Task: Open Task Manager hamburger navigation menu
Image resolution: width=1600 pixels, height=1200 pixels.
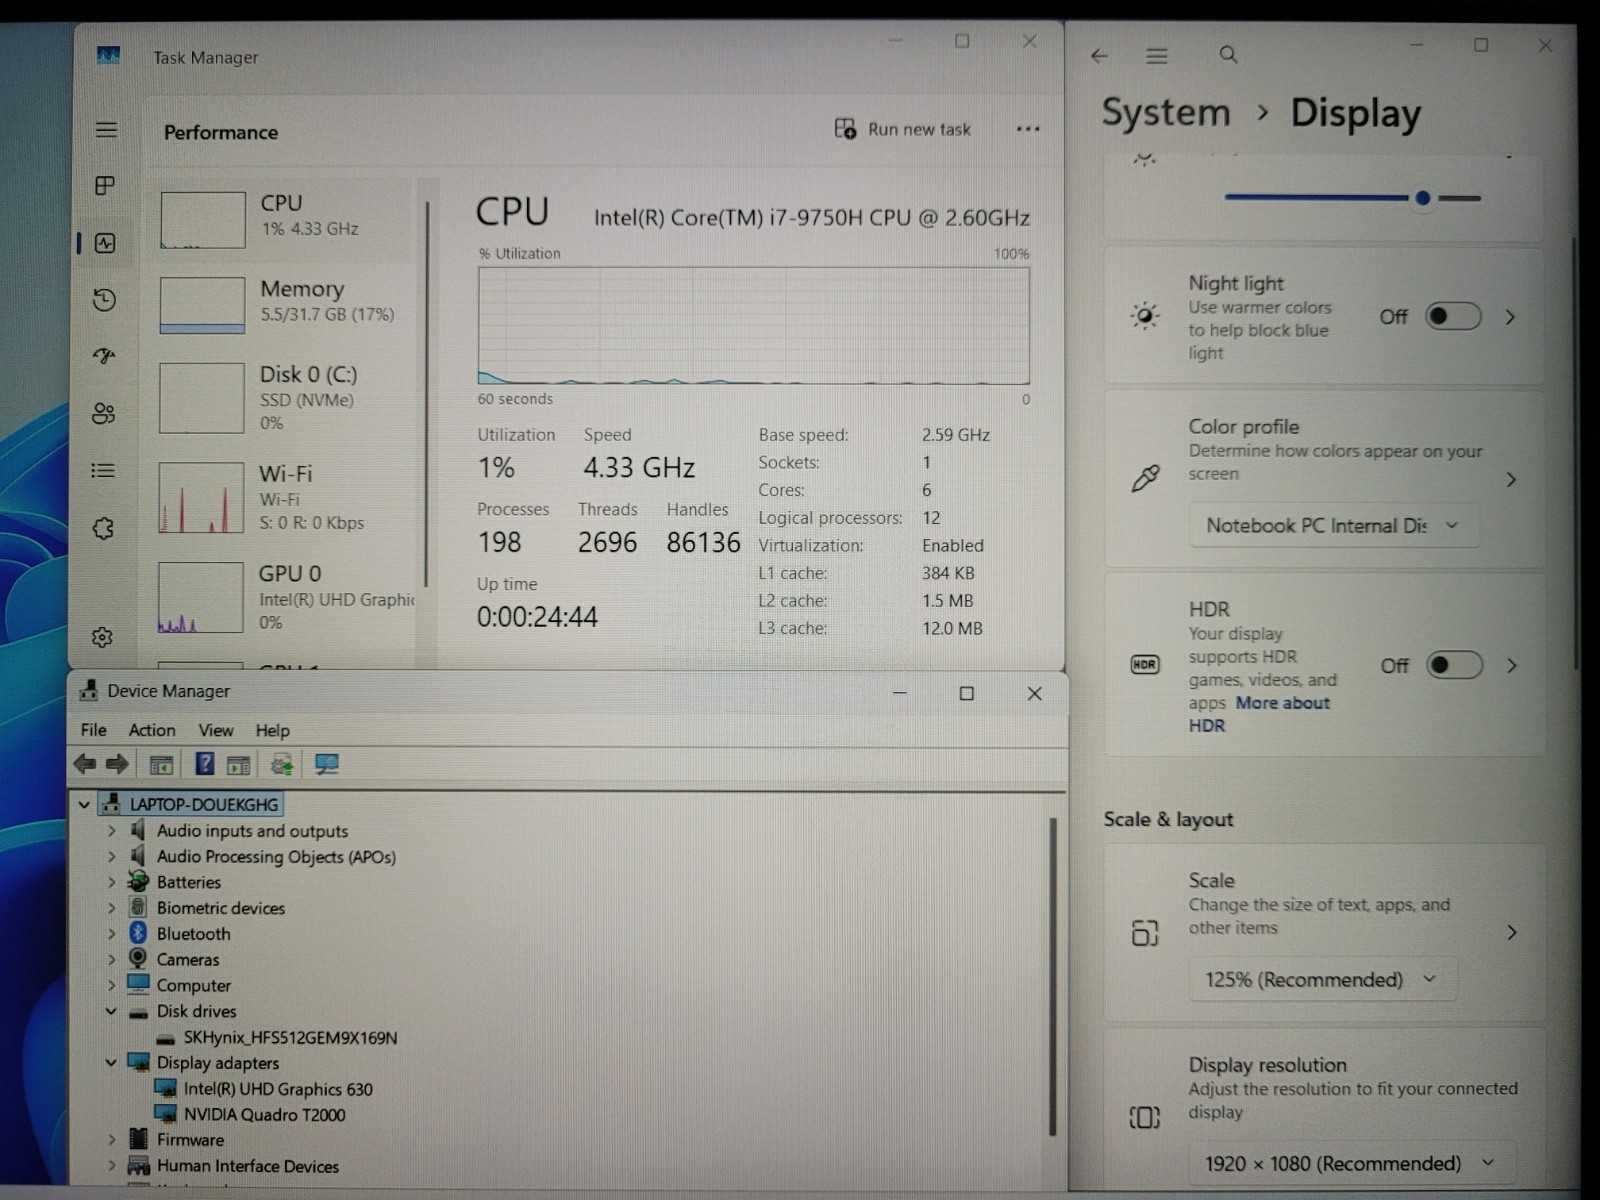Action: coord(106,130)
